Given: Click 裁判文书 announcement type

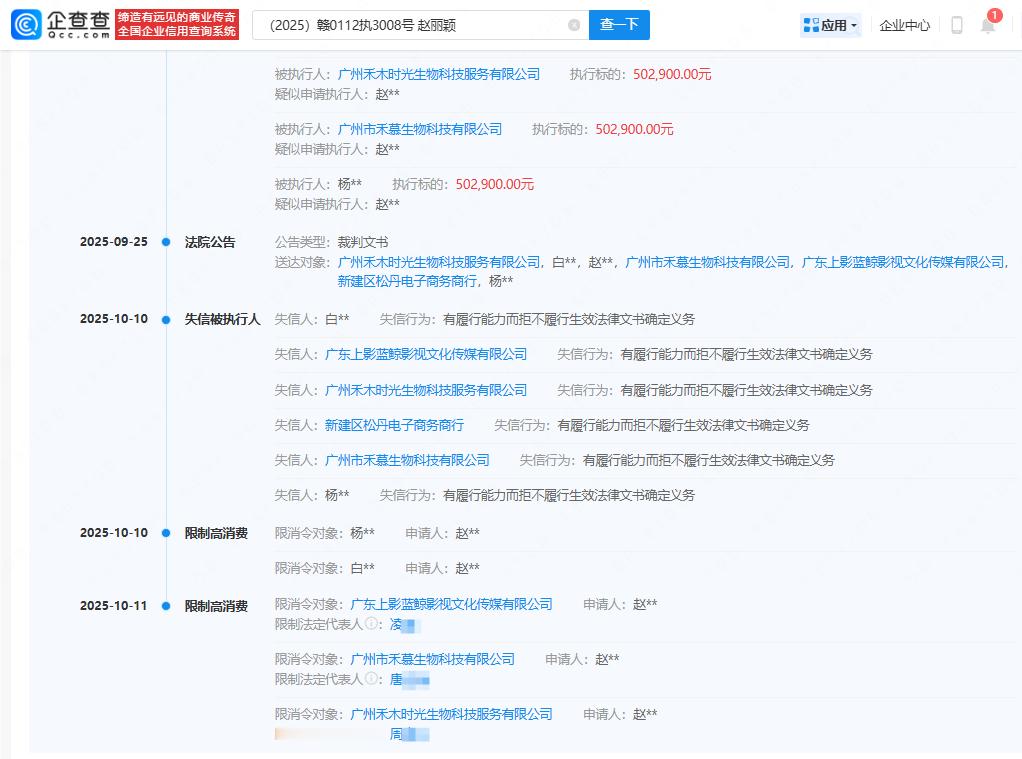Looking at the screenshot, I should pos(363,242).
